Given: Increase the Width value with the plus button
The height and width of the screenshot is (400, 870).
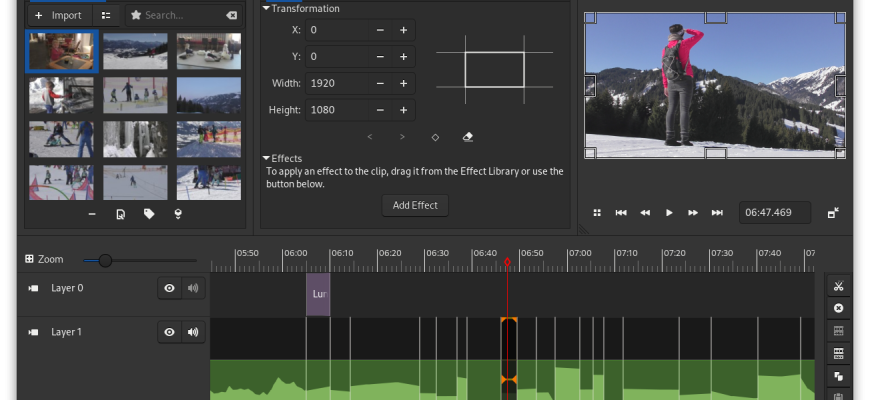Looking at the screenshot, I should point(403,83).
